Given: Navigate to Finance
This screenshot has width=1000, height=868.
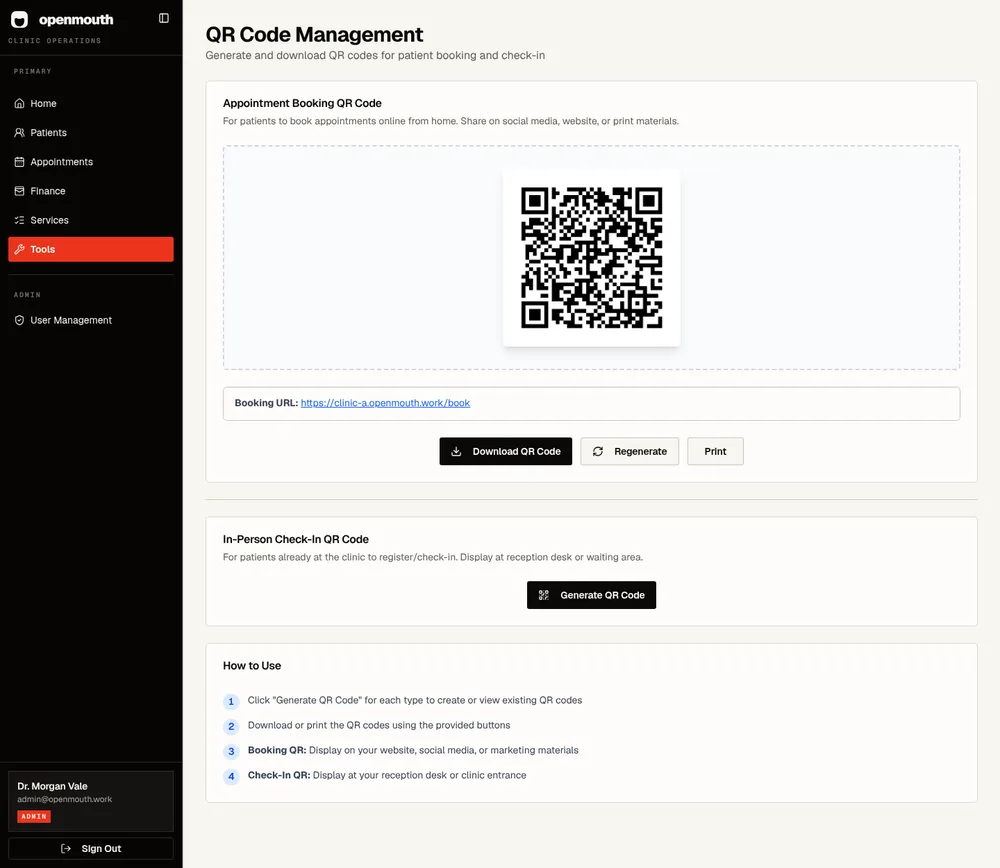Looking at the screenshot, I should click(91, 191).
